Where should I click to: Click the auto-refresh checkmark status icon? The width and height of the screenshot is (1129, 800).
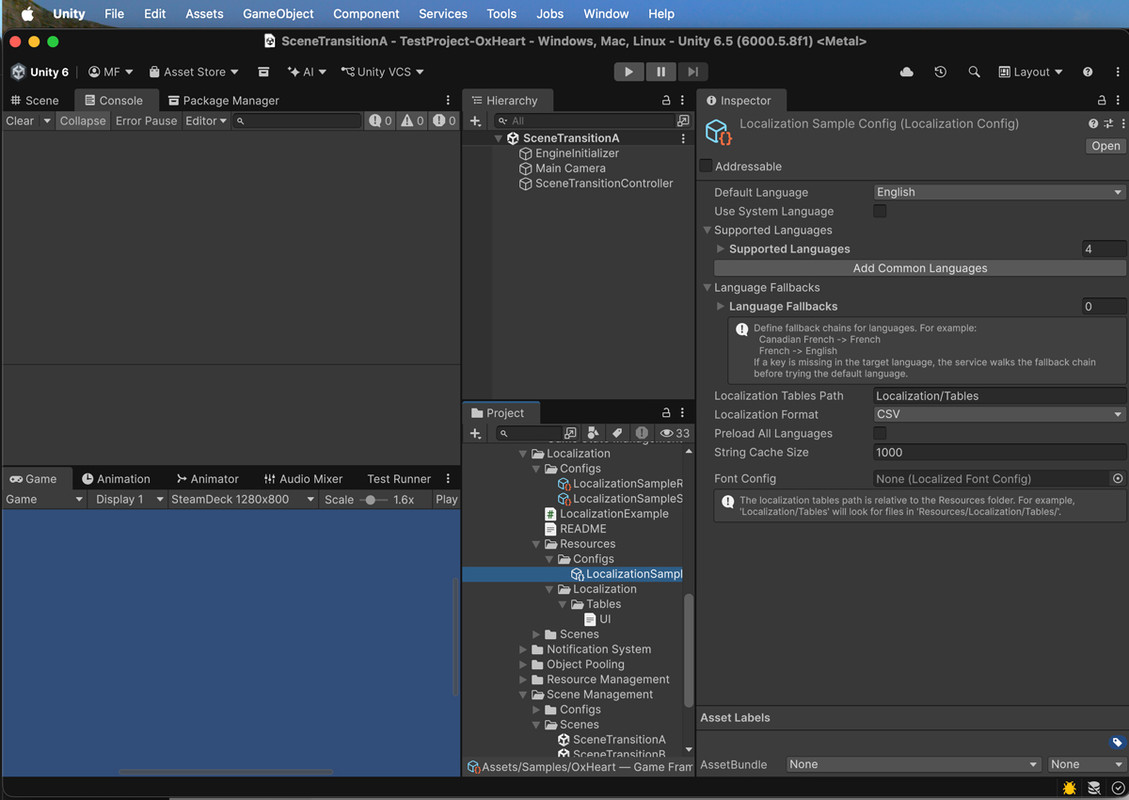coord(1118,788)
